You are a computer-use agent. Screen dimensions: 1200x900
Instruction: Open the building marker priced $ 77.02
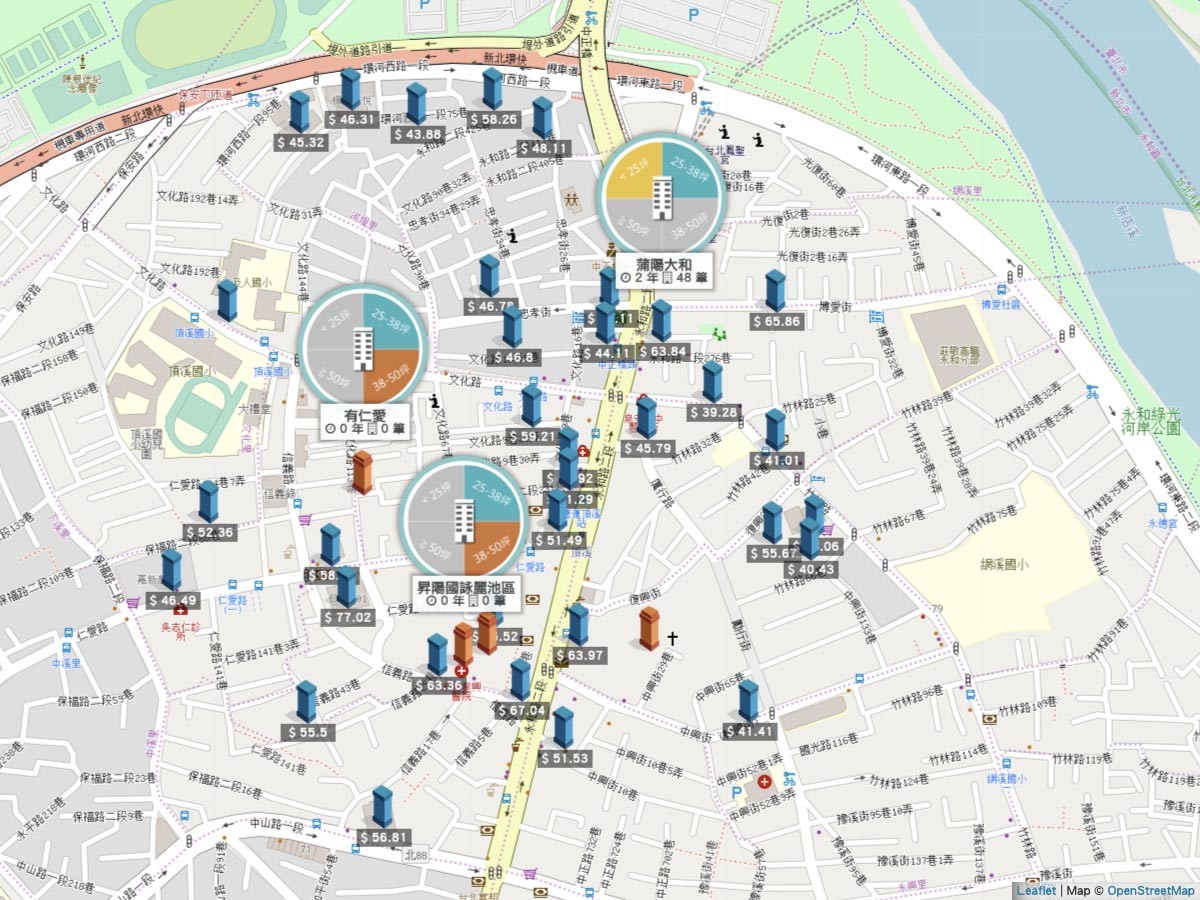(346, 587)
